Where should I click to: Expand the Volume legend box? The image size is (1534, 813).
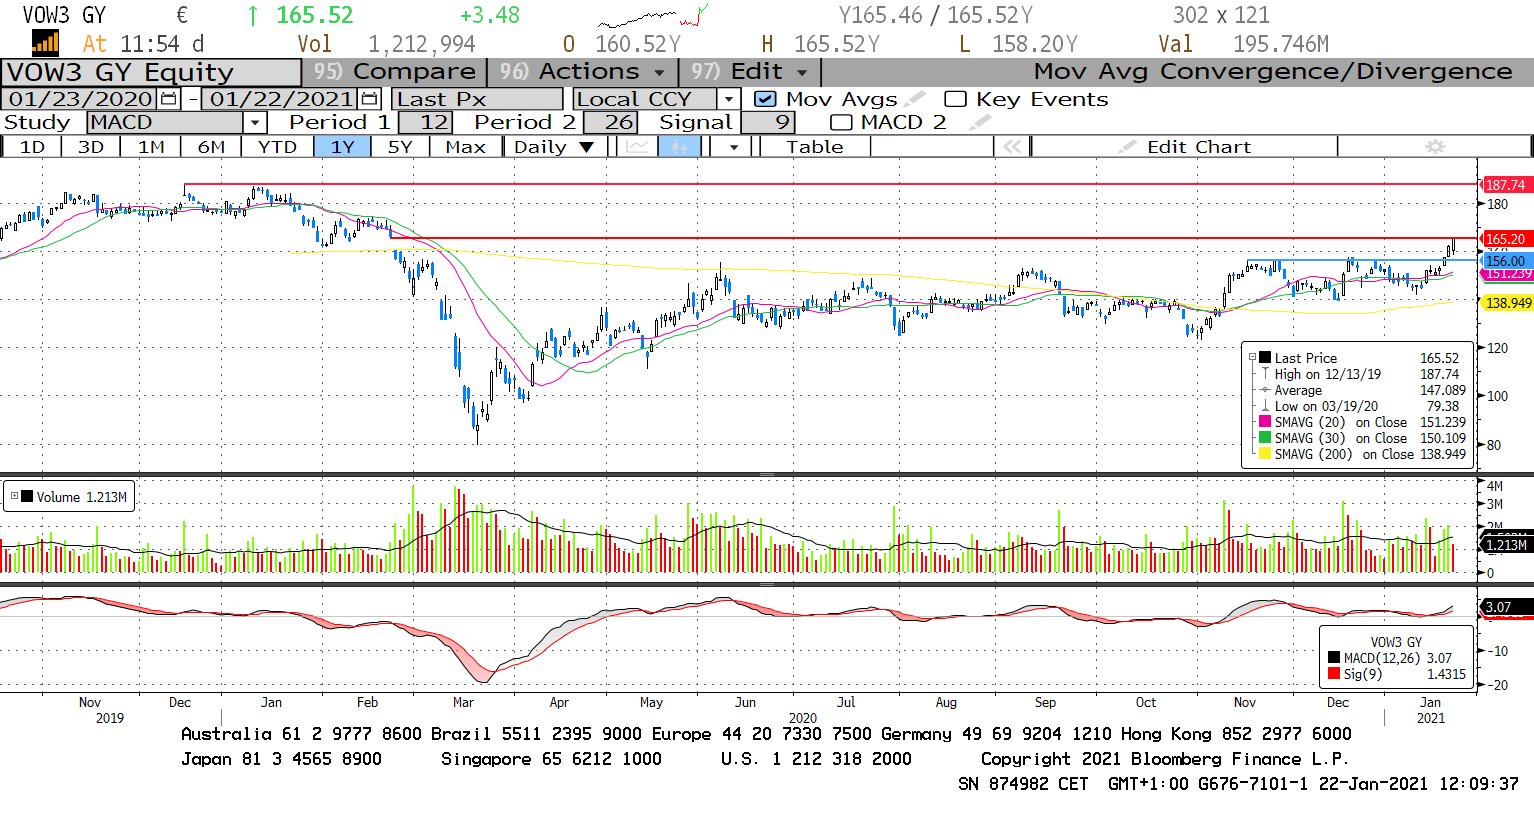click(14, 496)
